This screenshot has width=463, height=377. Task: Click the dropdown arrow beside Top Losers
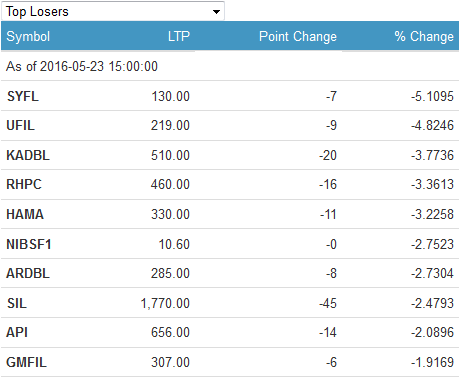click(216, 12)
